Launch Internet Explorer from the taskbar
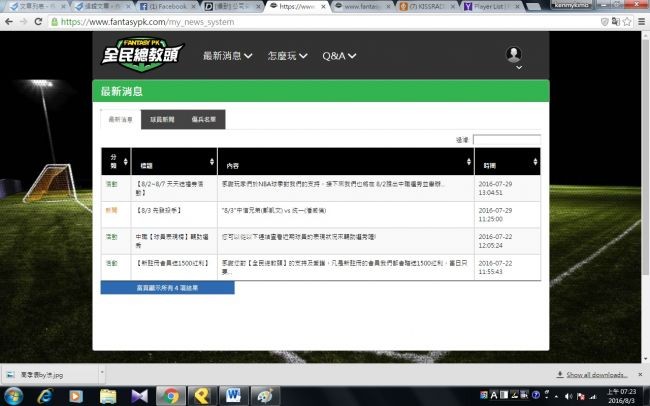This screenshot has width=650, height=406. click(45, 396)
